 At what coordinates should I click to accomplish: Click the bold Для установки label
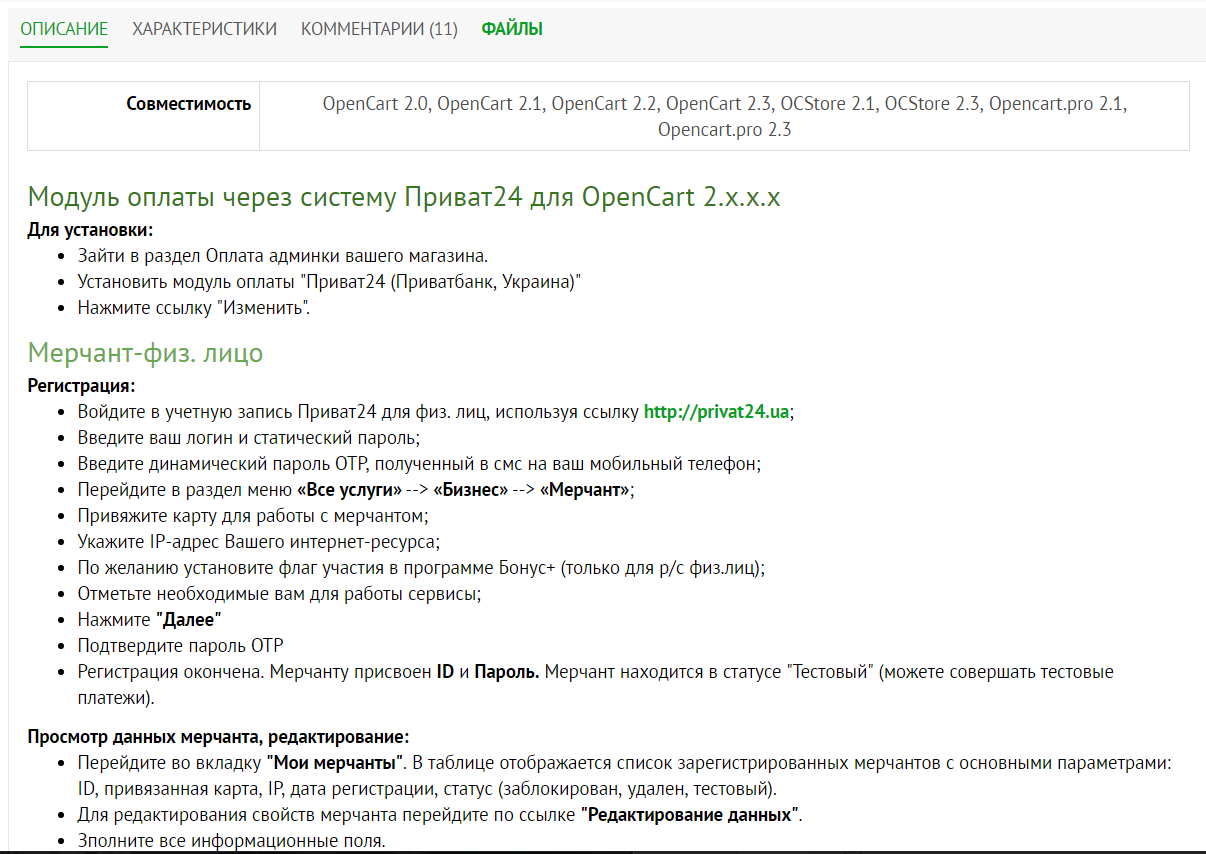click(x=90, y=230)
